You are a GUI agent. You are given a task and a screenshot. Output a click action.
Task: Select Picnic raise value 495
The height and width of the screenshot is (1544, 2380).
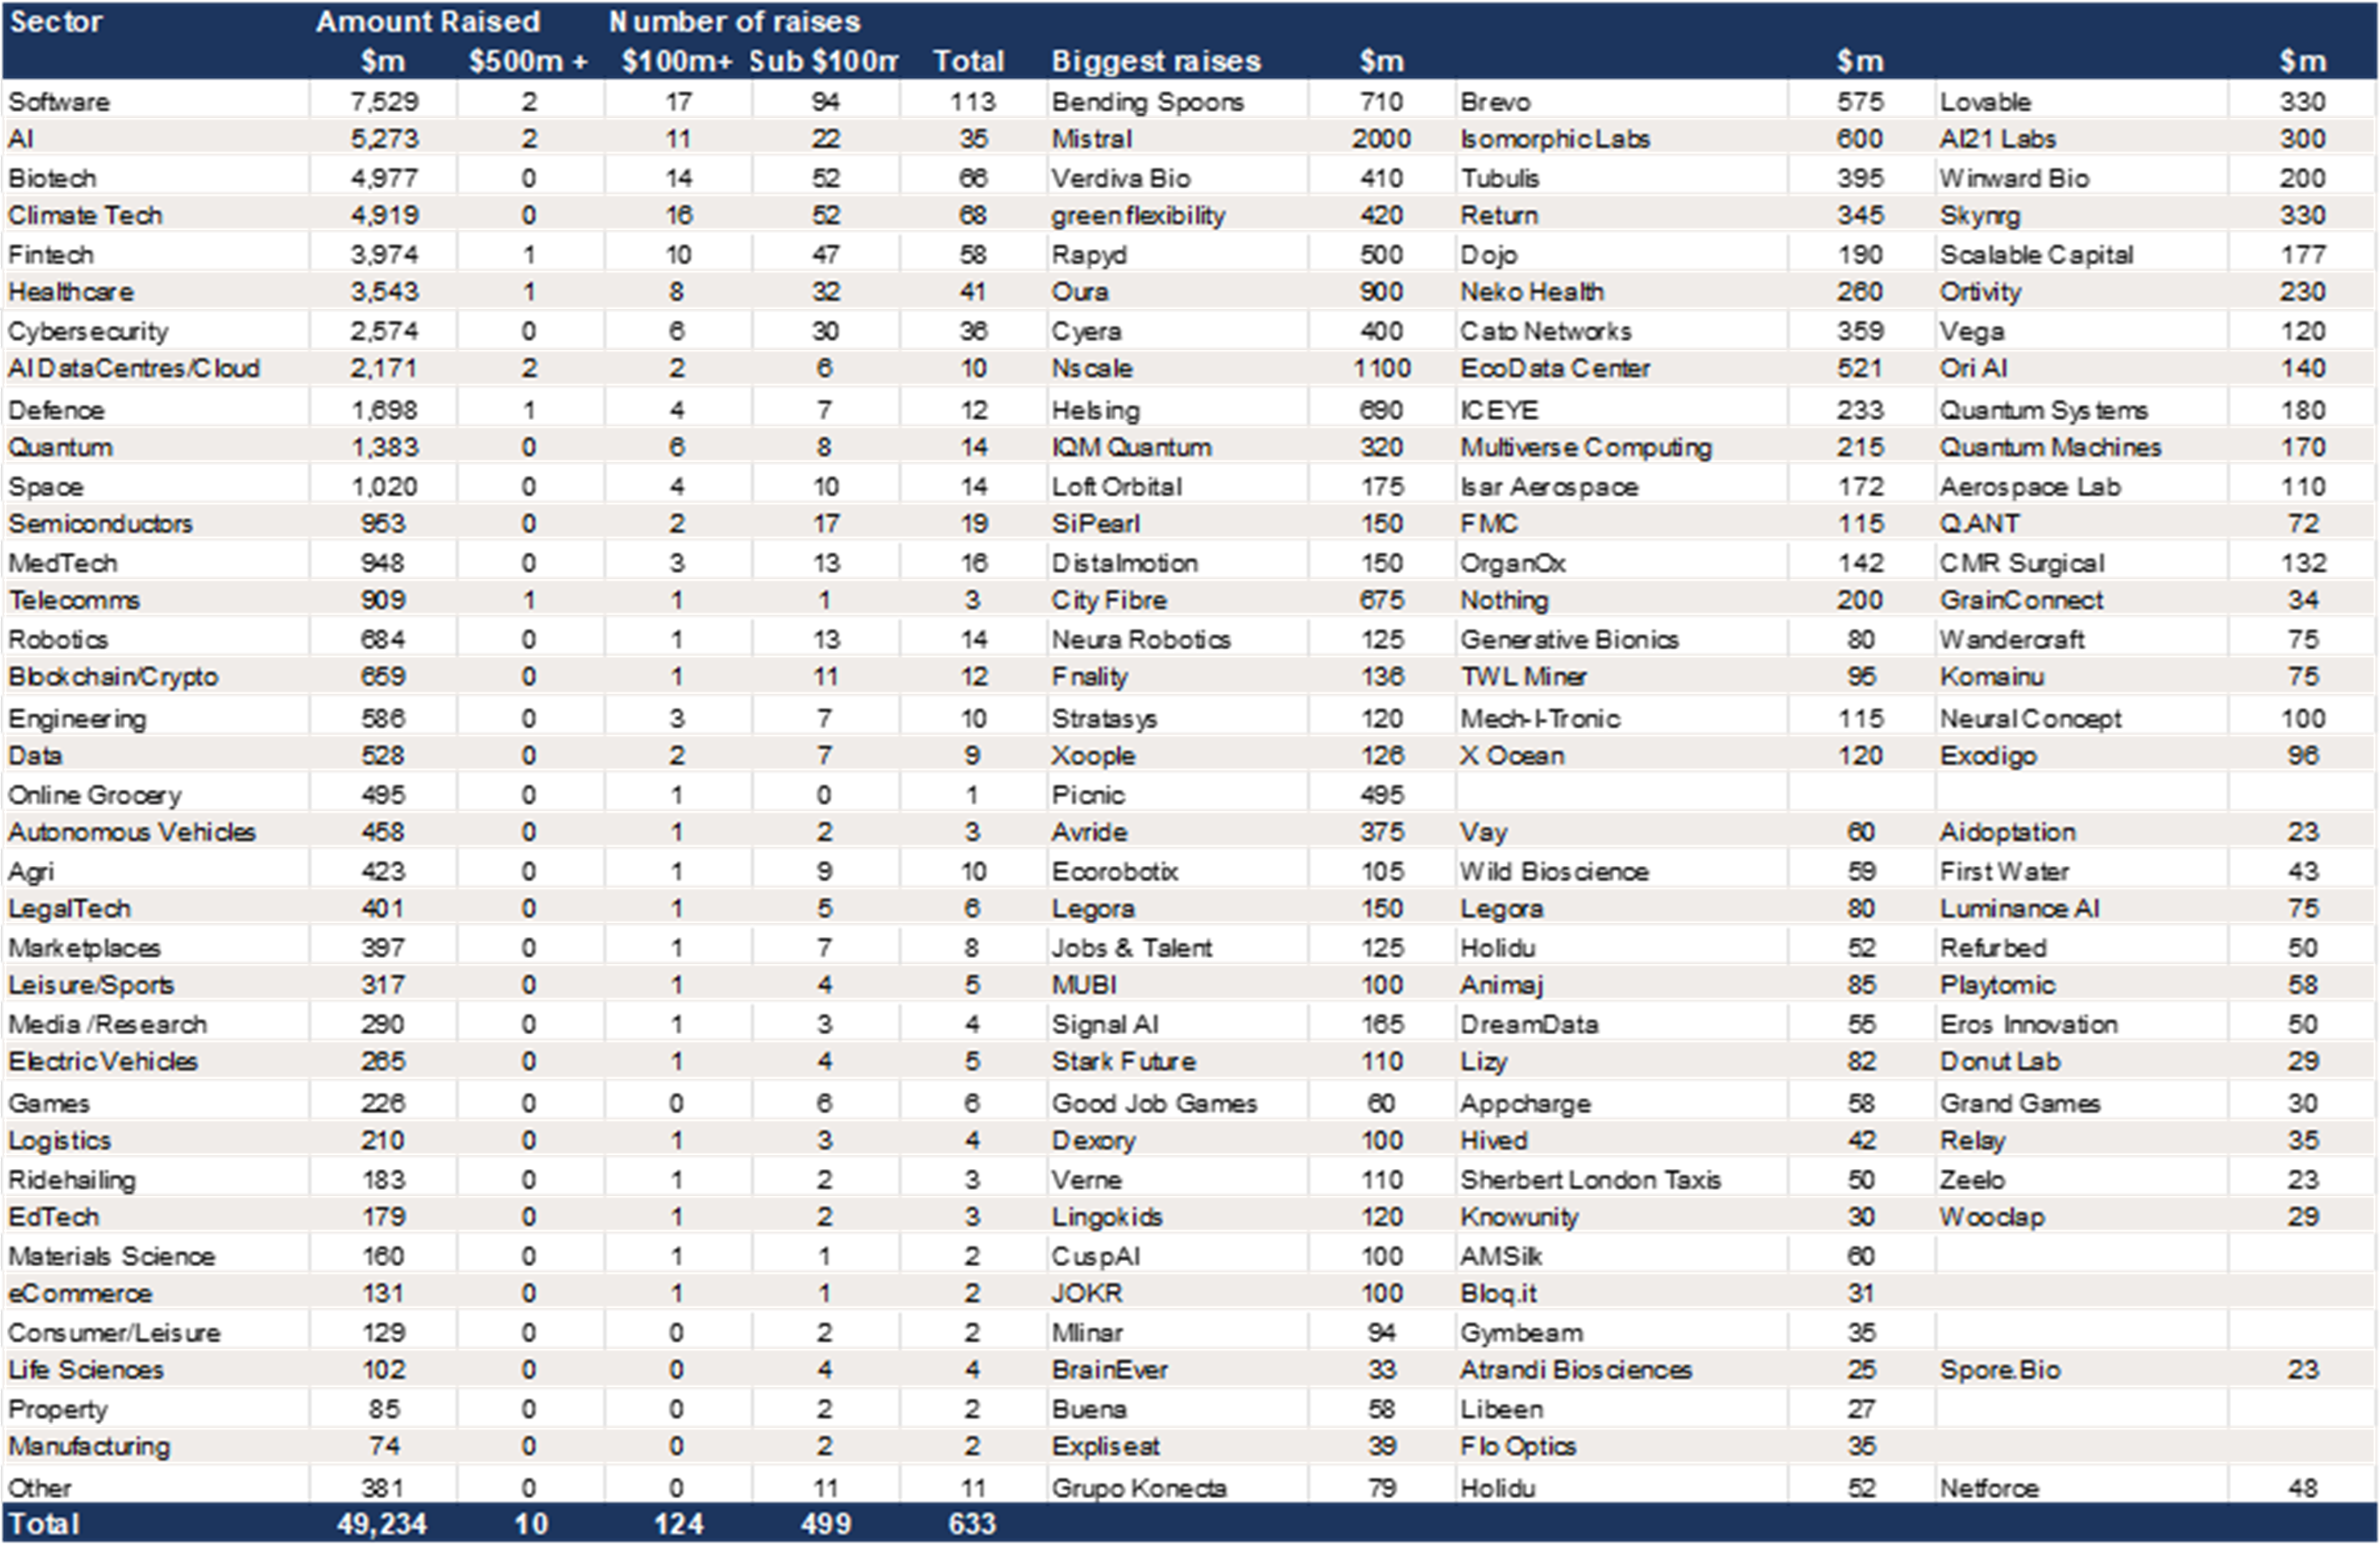[x=1382, y=795]
